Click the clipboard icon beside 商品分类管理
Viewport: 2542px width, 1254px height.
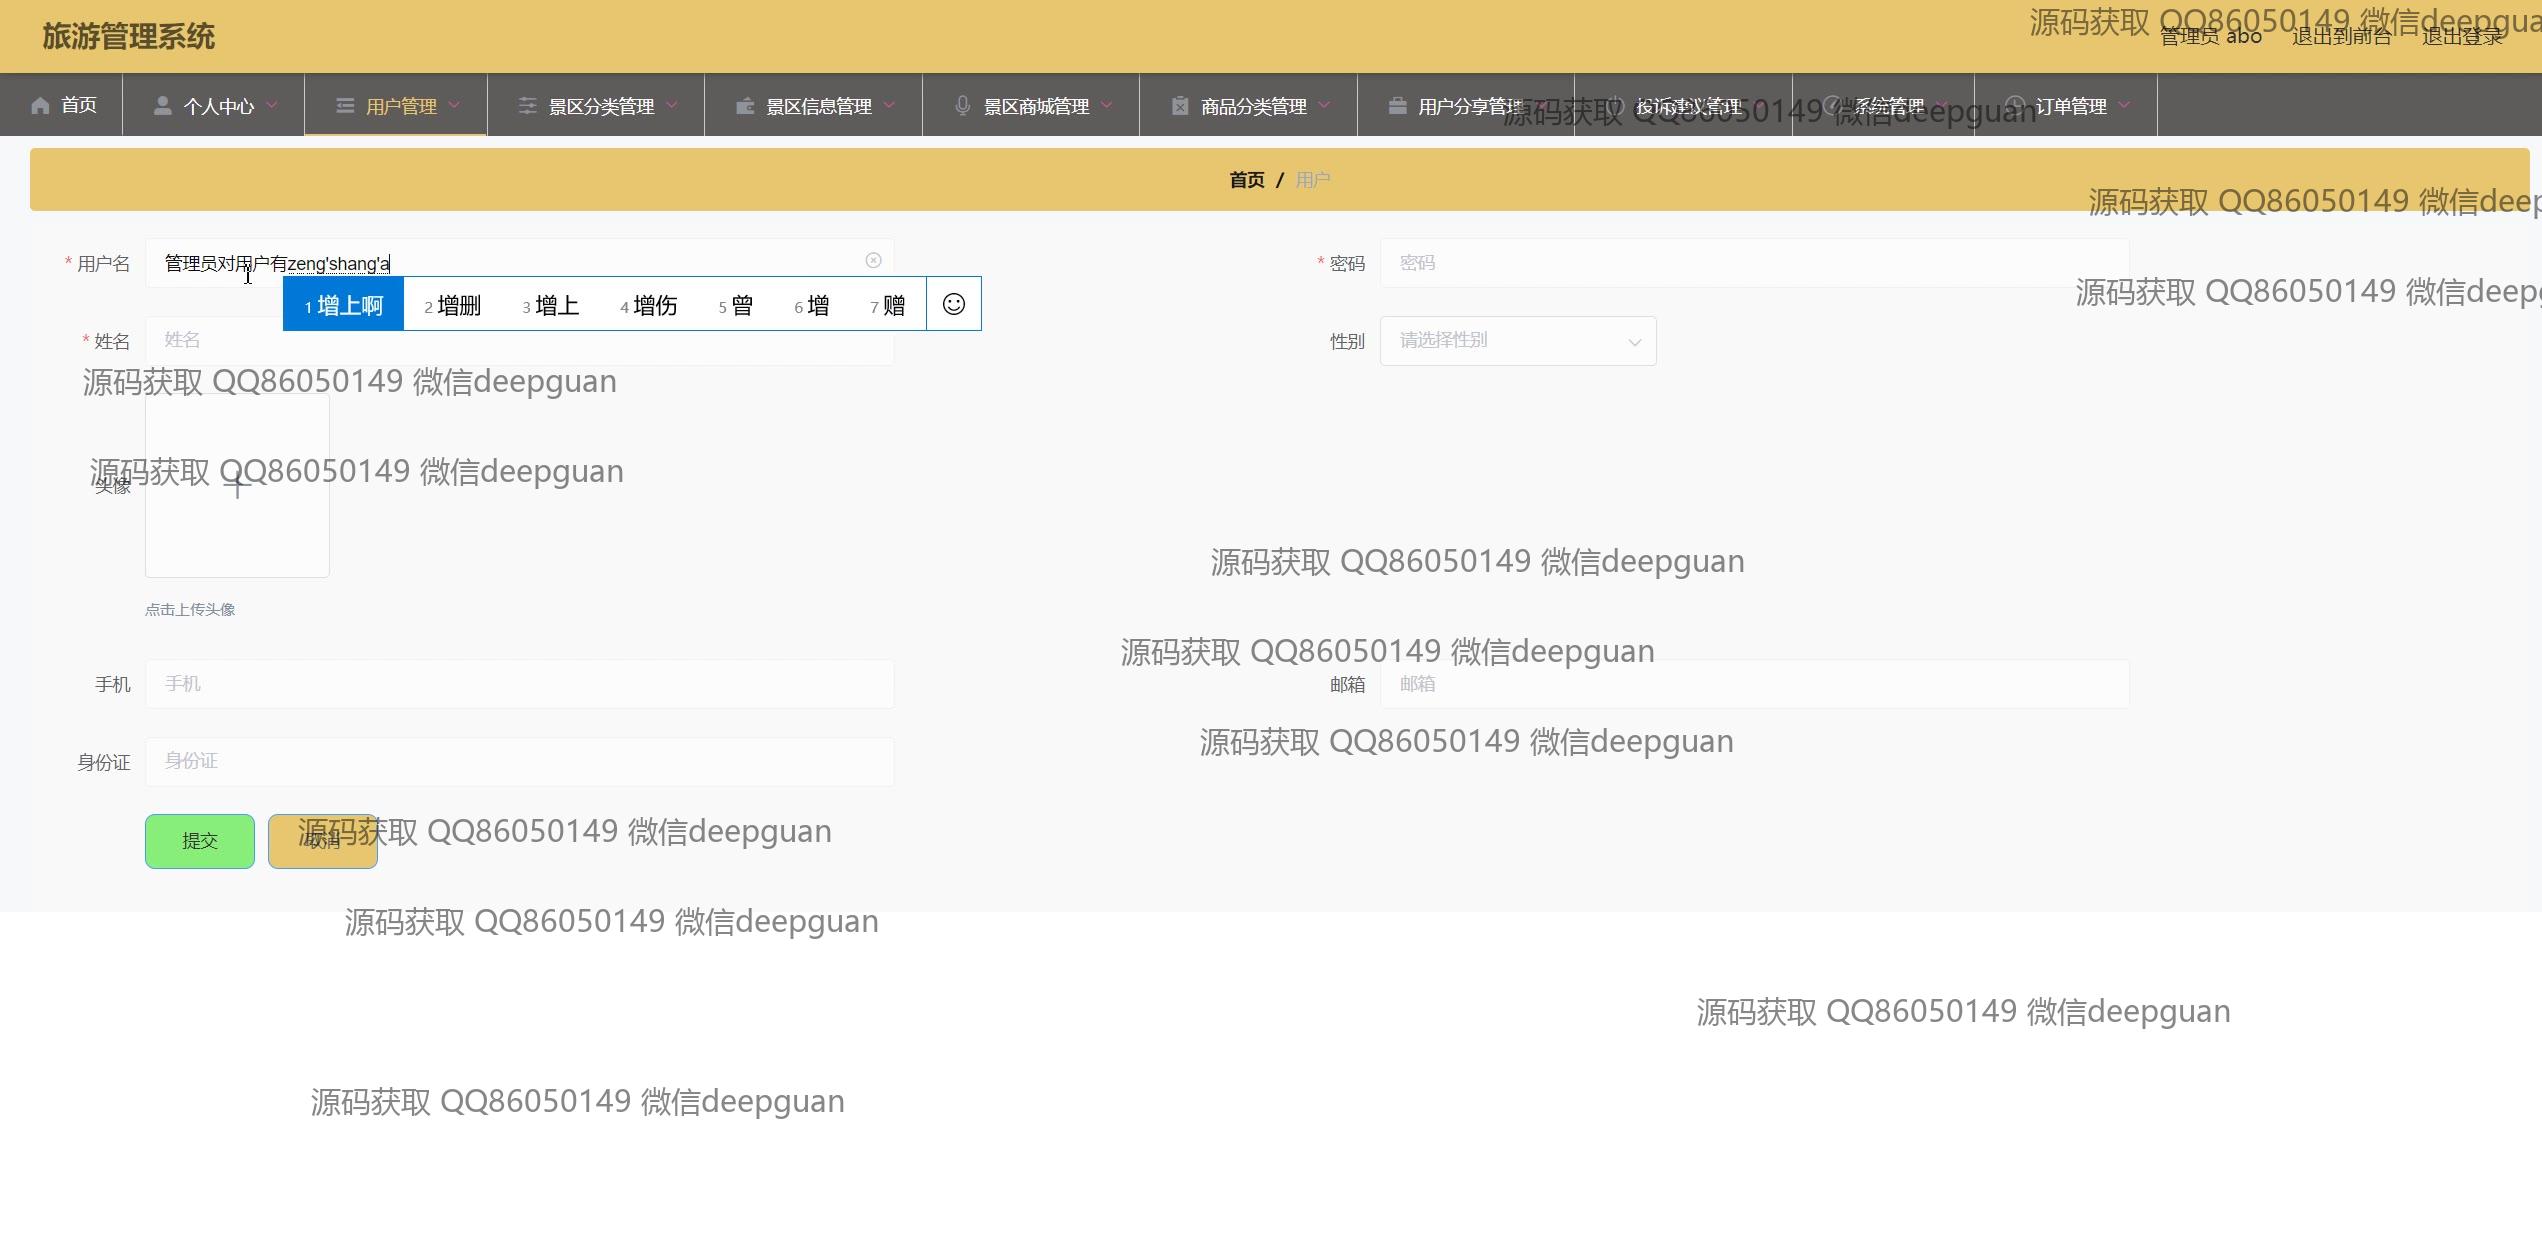[1180, 105]
